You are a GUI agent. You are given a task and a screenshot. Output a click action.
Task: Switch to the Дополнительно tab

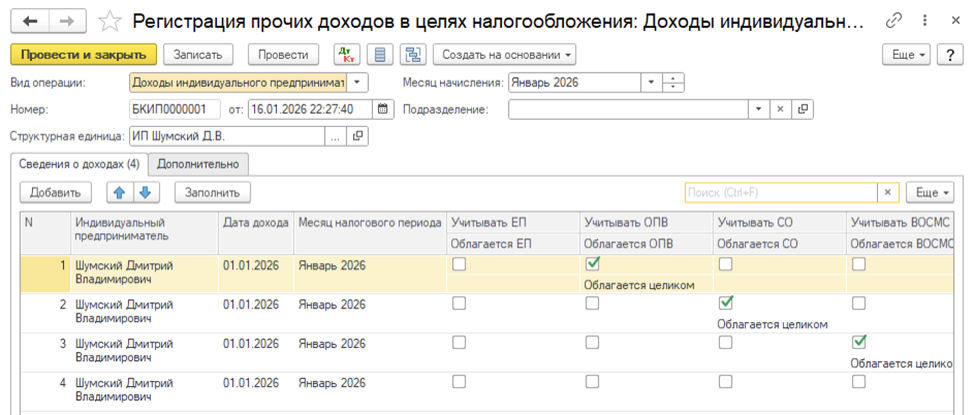(198, 164)
